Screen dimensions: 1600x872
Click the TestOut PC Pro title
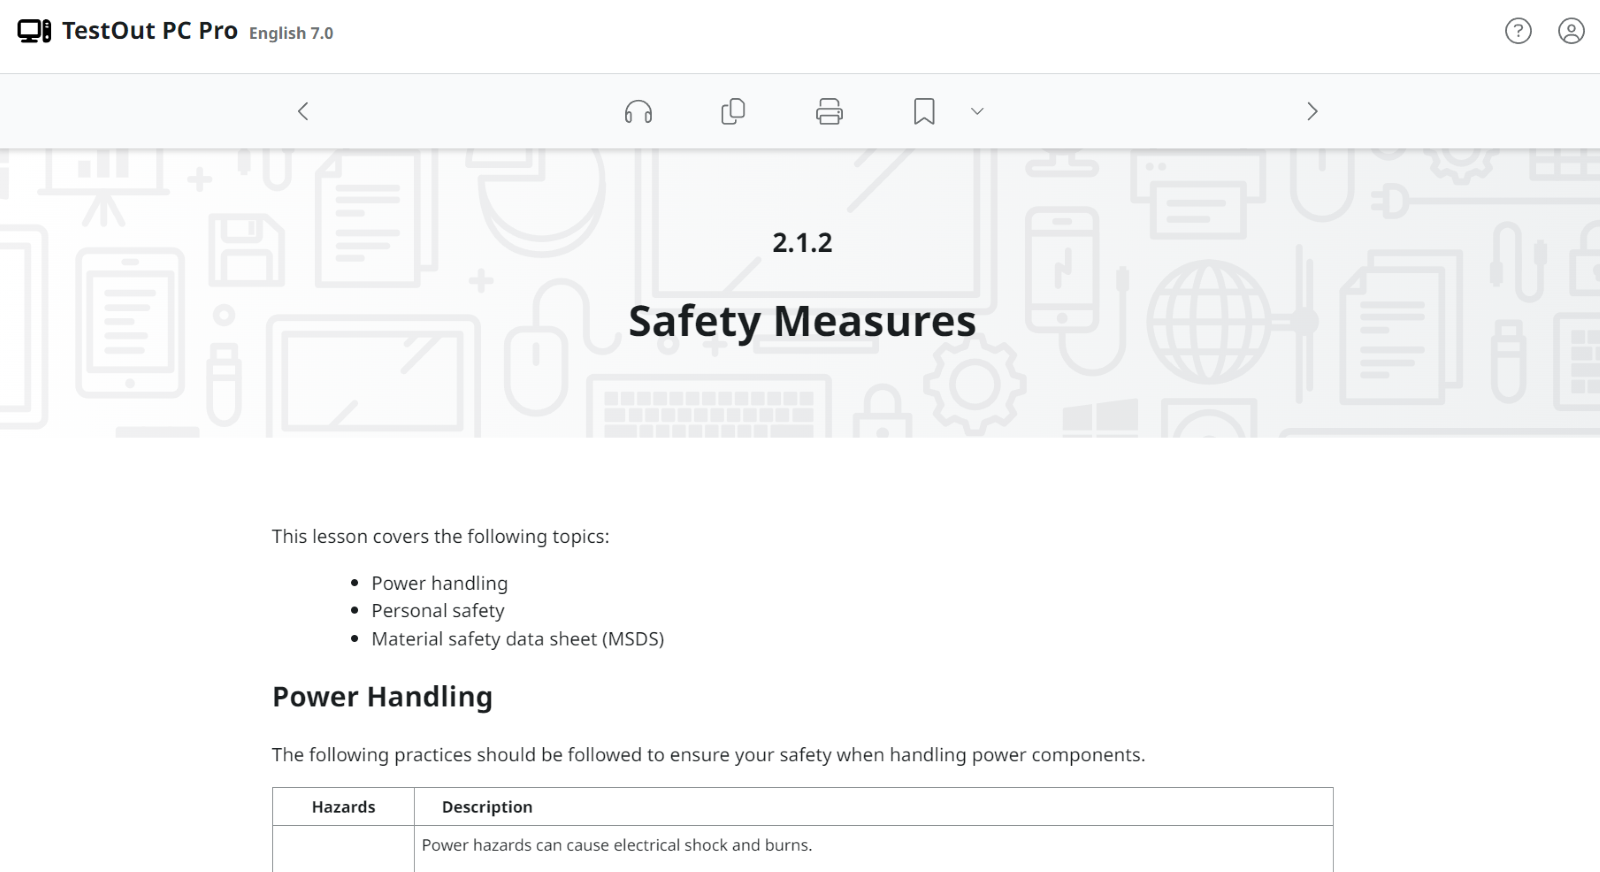(149, 31)
